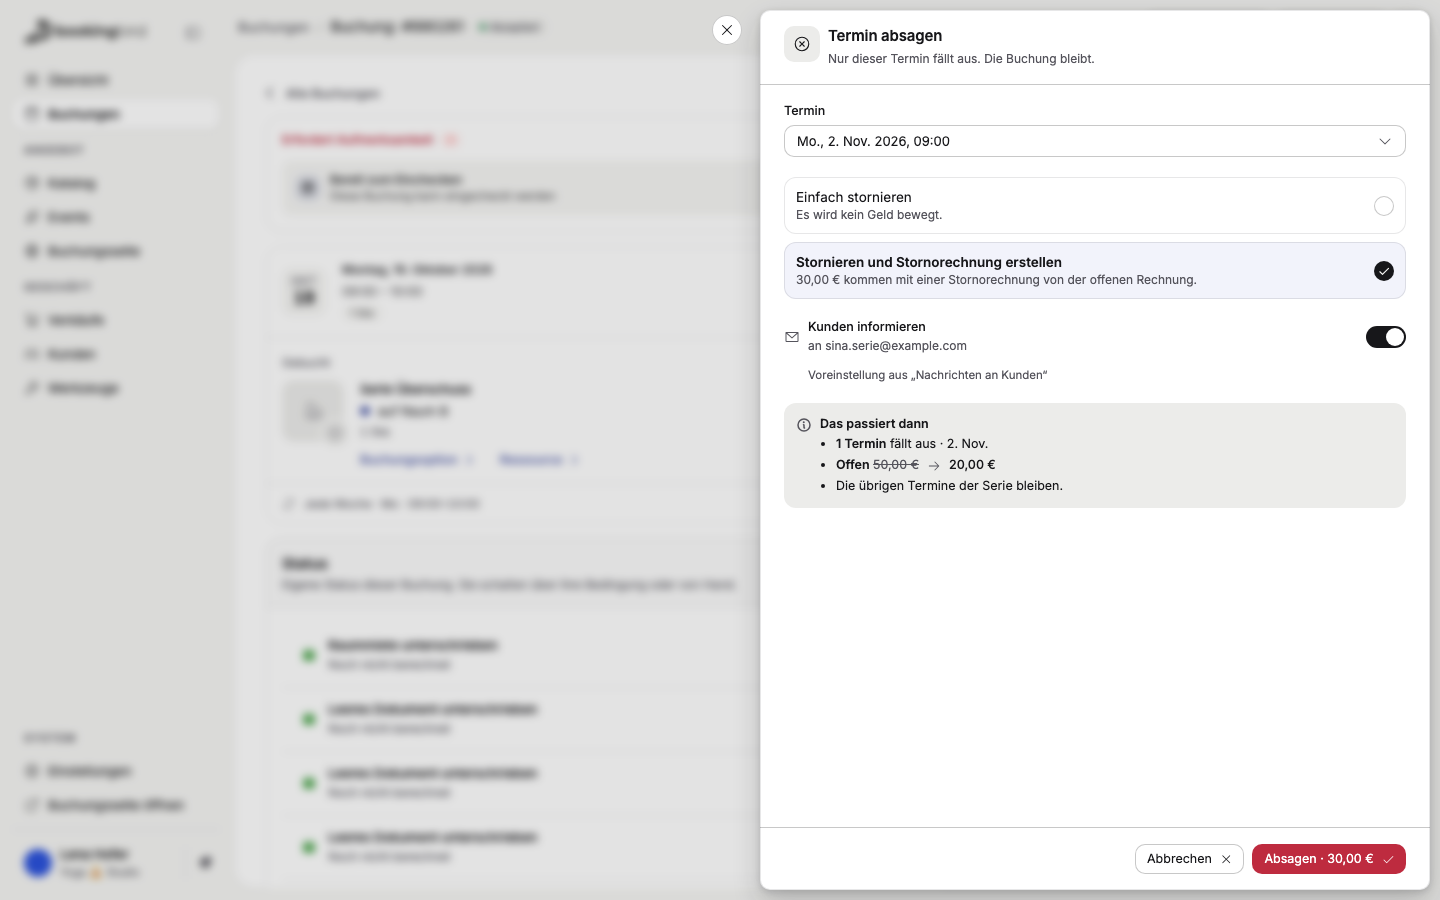The image size is (1440, 900).
Task: Click the cancel-circle icon beside Termin absagen
Action: pos(802,44)
